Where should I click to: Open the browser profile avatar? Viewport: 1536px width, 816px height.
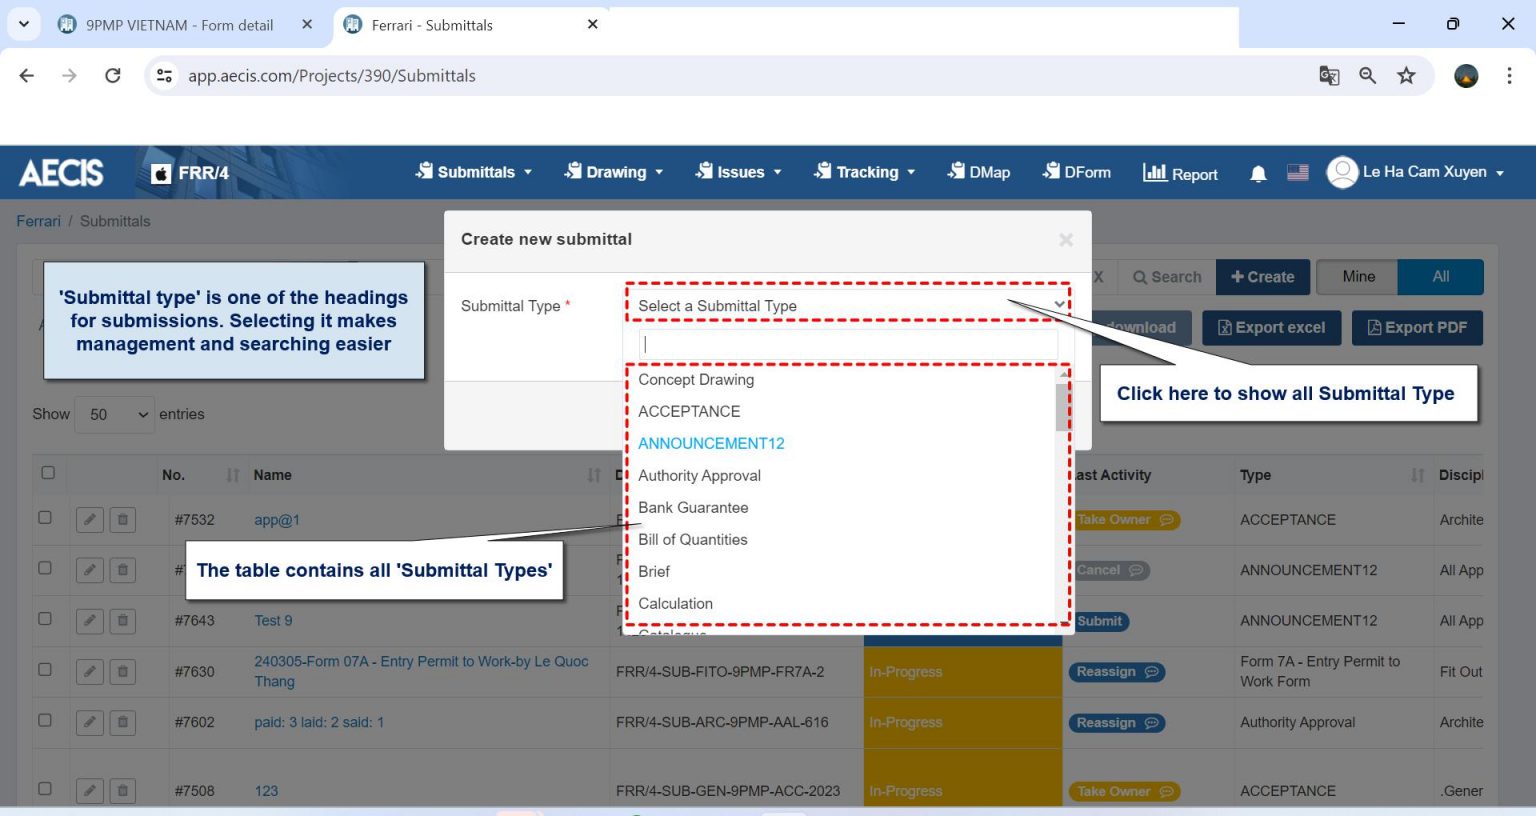tap(1466, 75)
